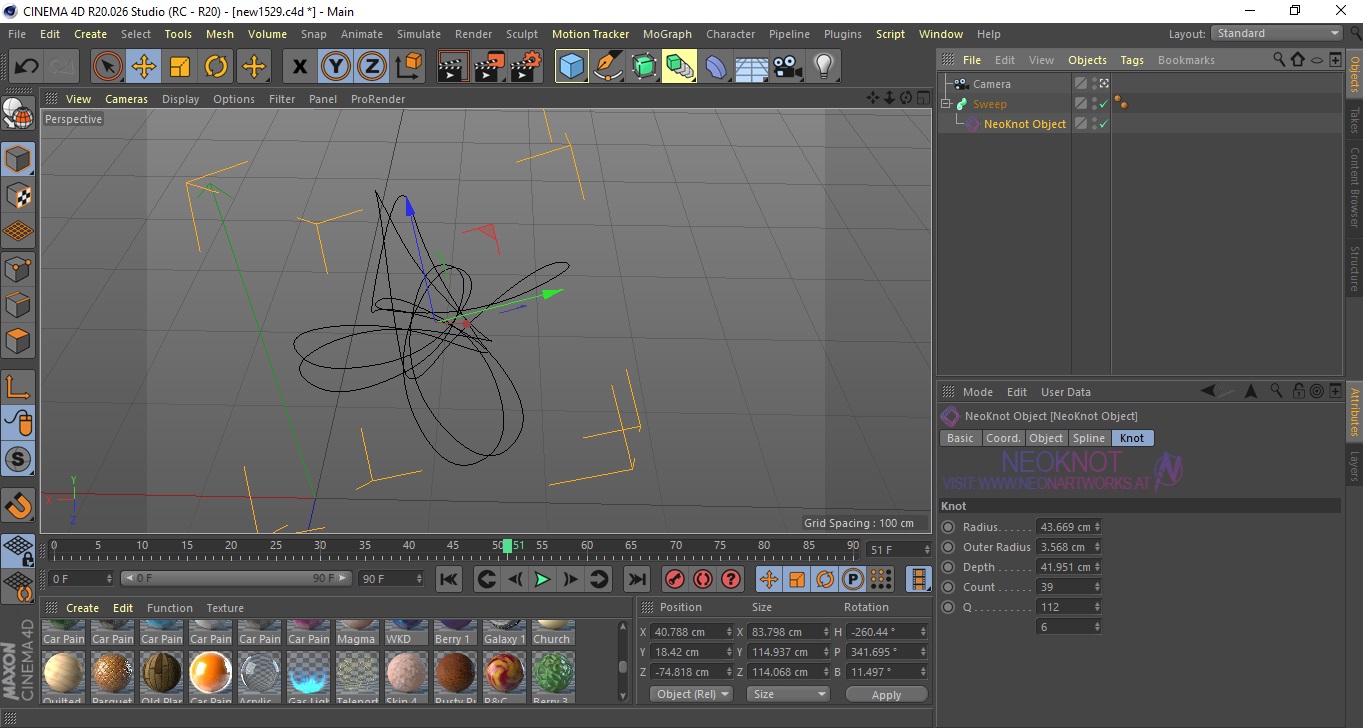Select the Move tool in top toolbar
The image size is (1363, 728).
tap(144, 67)
